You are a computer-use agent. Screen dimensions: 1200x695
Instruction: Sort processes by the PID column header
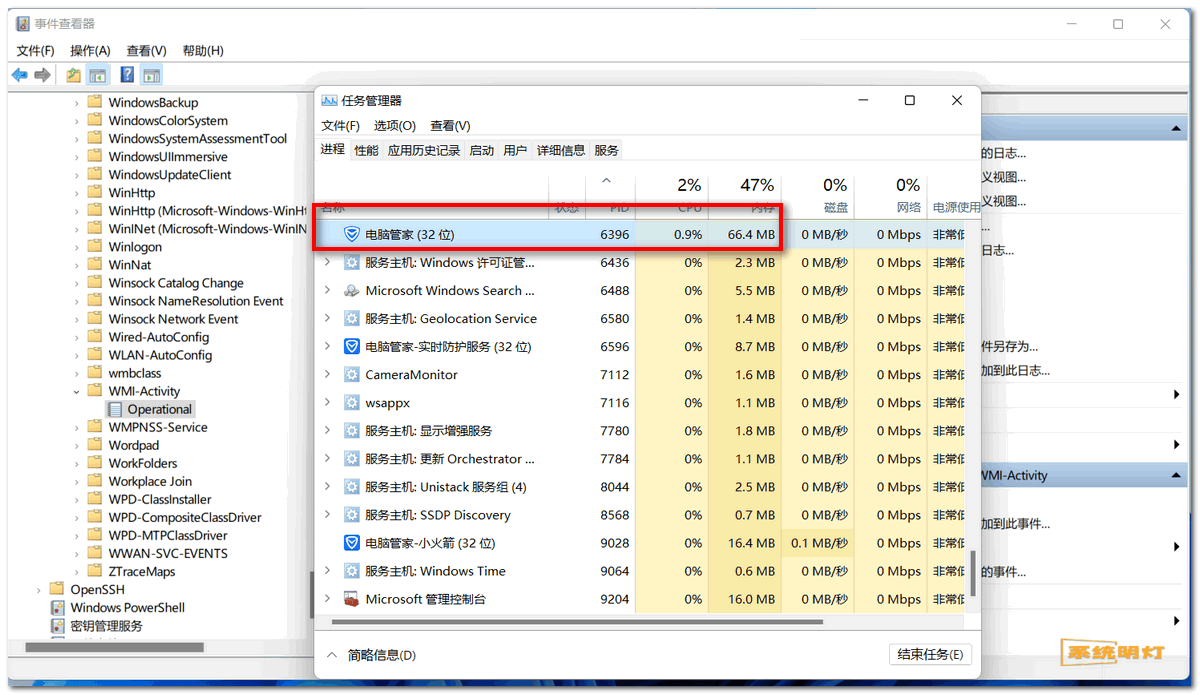610,195
